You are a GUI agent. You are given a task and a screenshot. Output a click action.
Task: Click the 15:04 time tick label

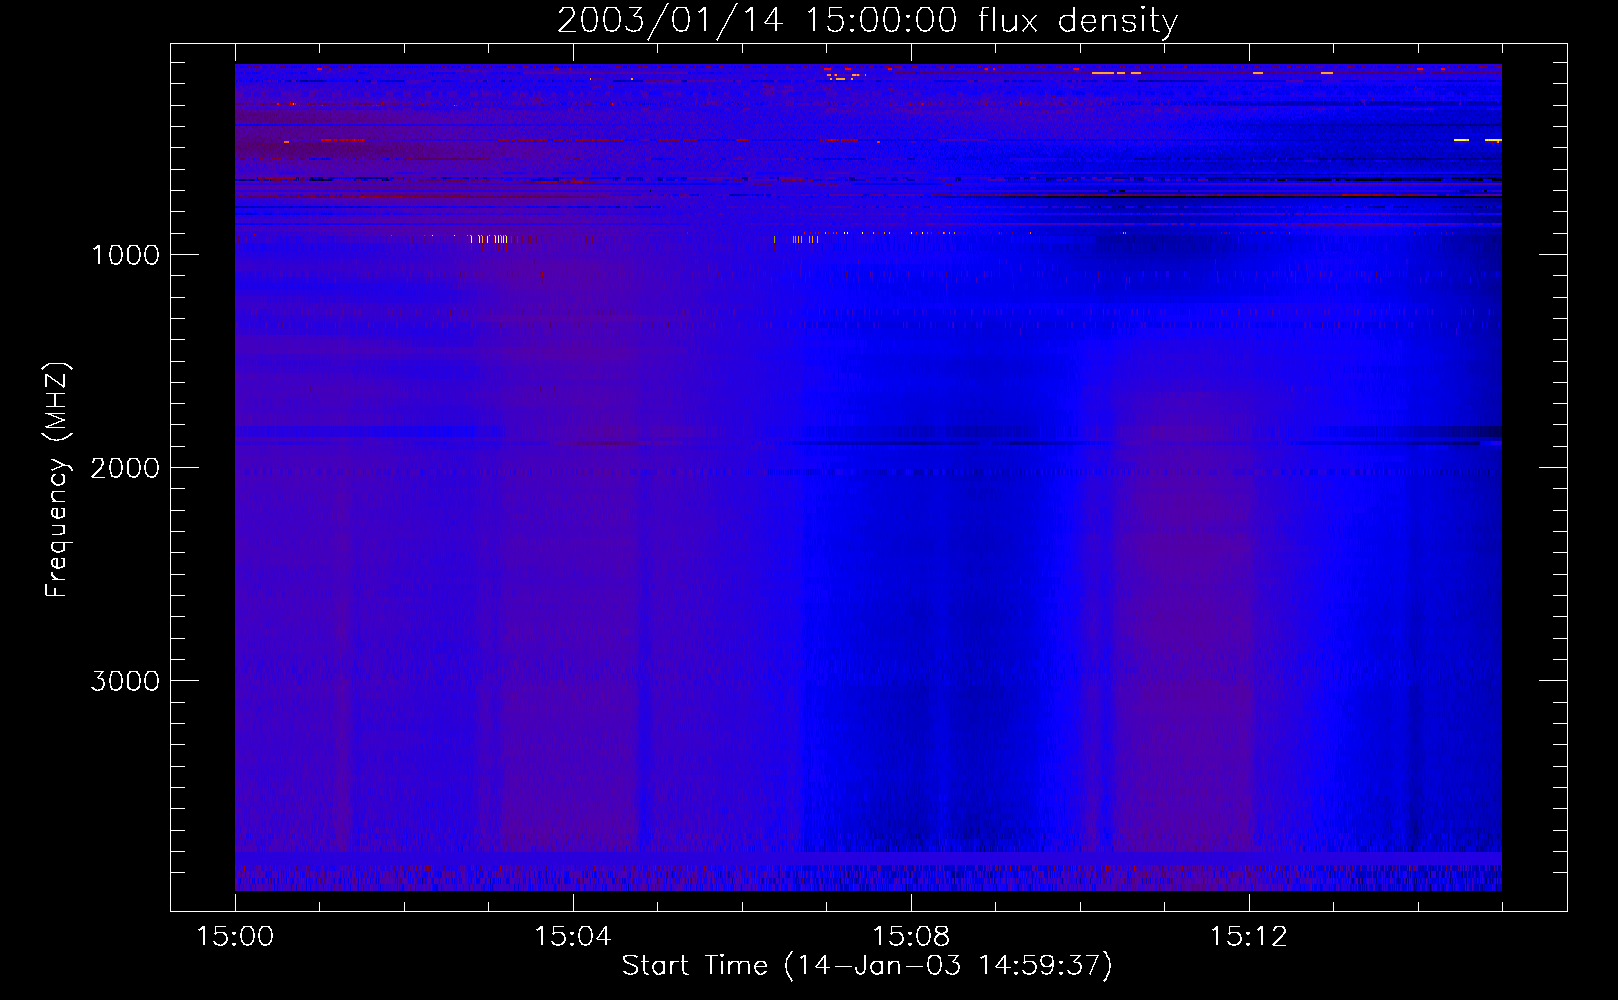pos(572,937)
